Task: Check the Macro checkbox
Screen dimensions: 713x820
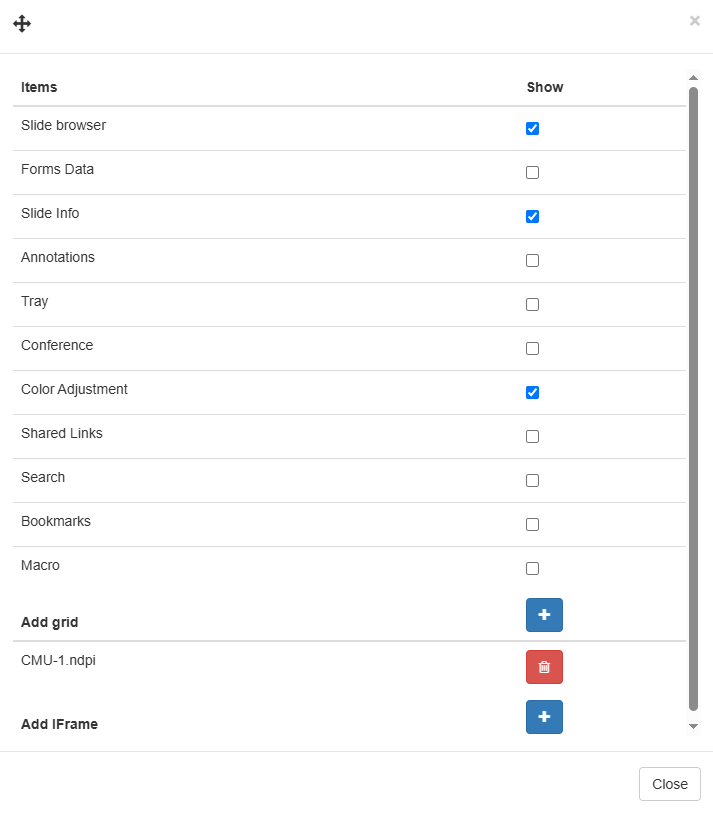Action: point(533,569)
